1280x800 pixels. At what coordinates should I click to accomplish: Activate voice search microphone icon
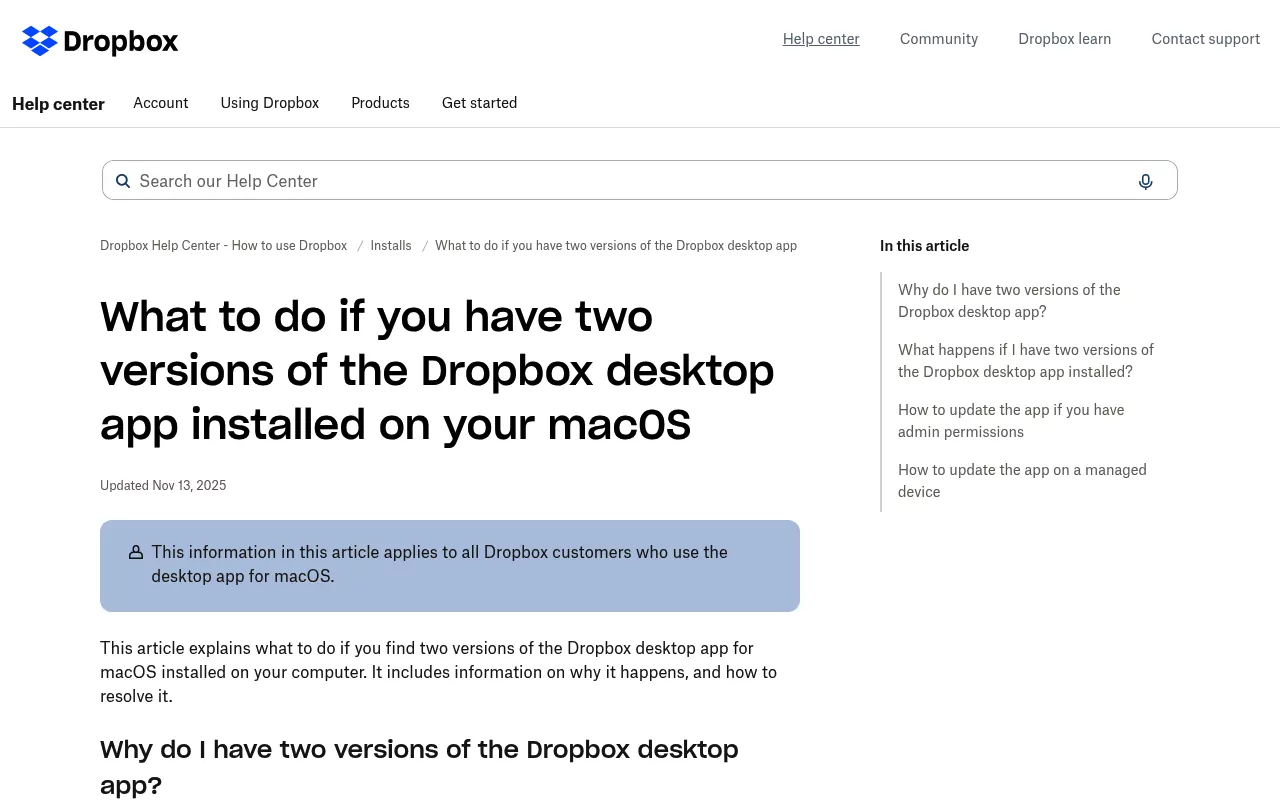click(1146, 181)
